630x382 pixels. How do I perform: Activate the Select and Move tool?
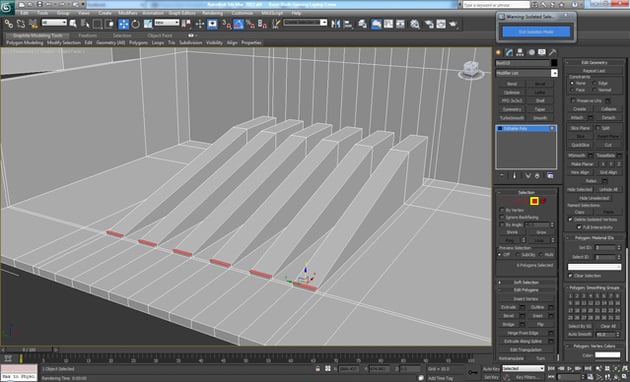pyautogui.click(x=124, y=24)
